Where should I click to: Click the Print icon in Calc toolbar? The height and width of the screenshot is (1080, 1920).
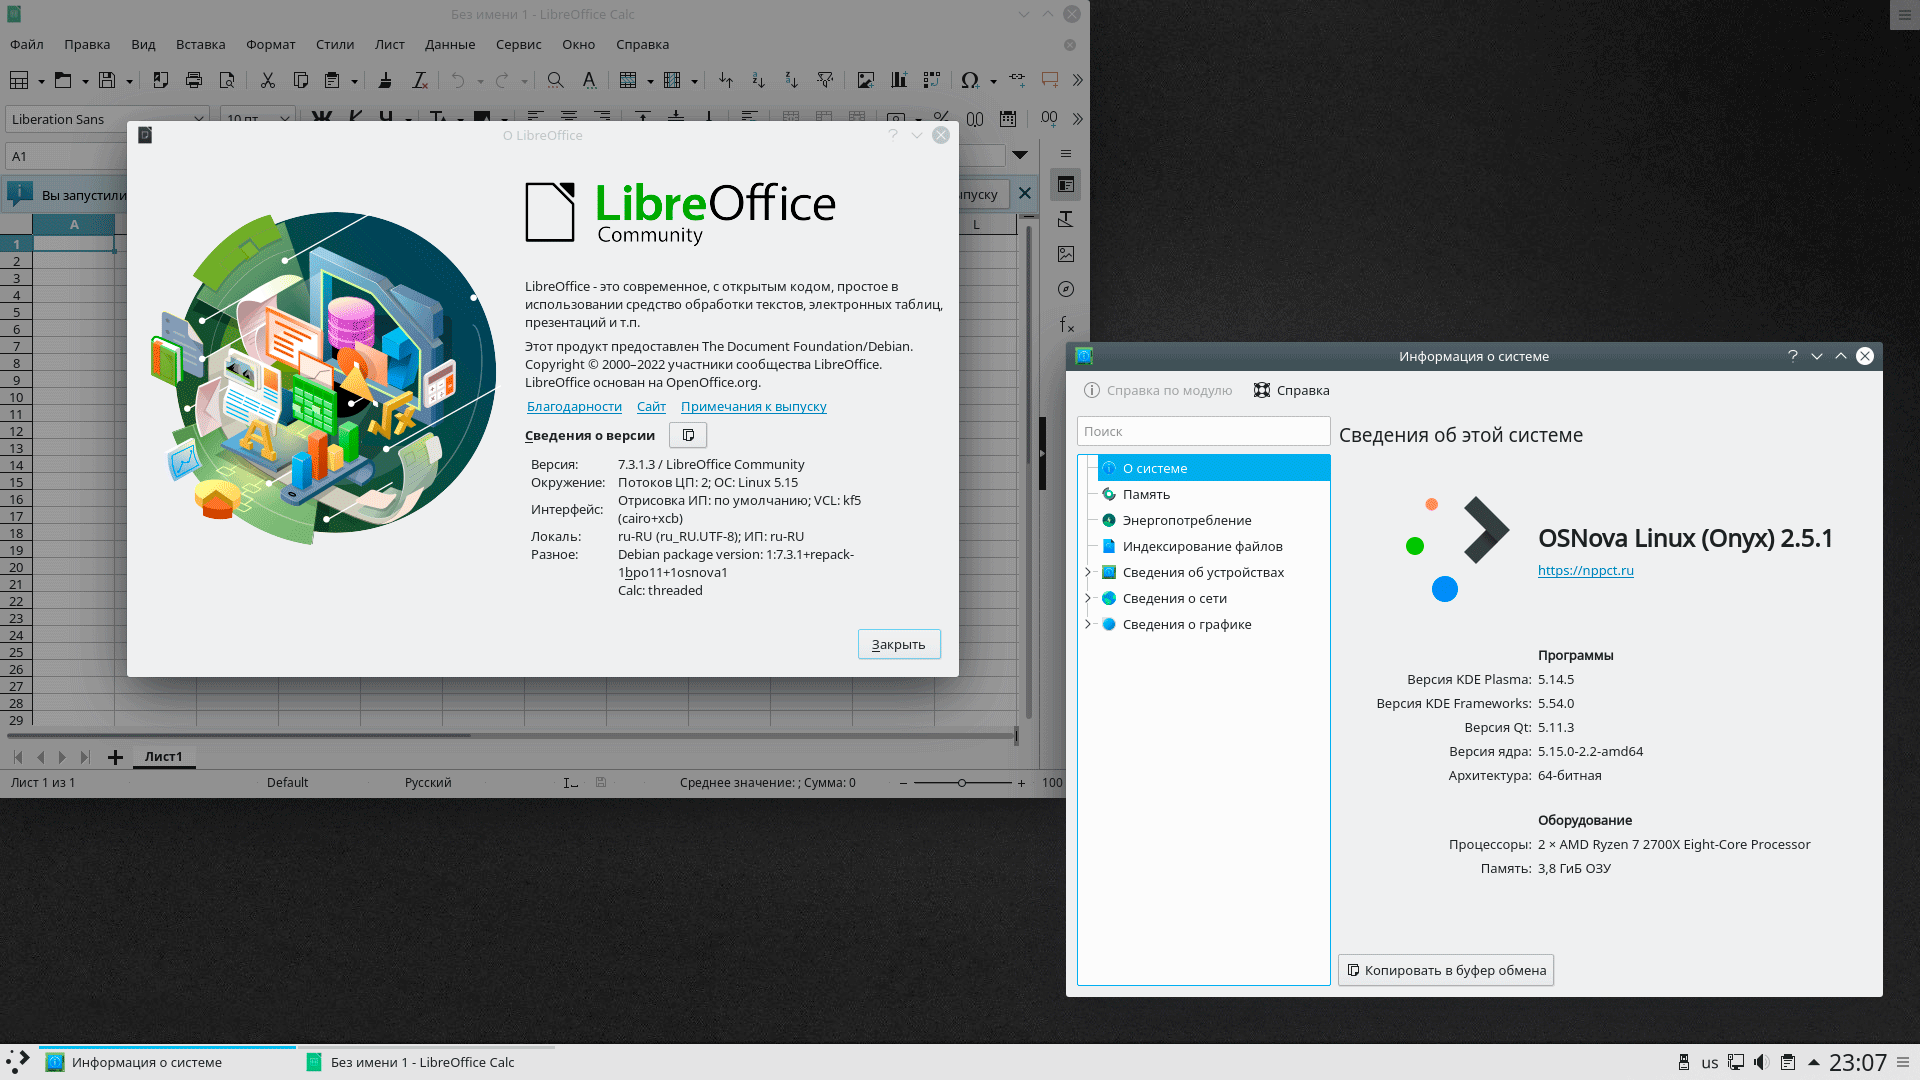coord(194,80)
